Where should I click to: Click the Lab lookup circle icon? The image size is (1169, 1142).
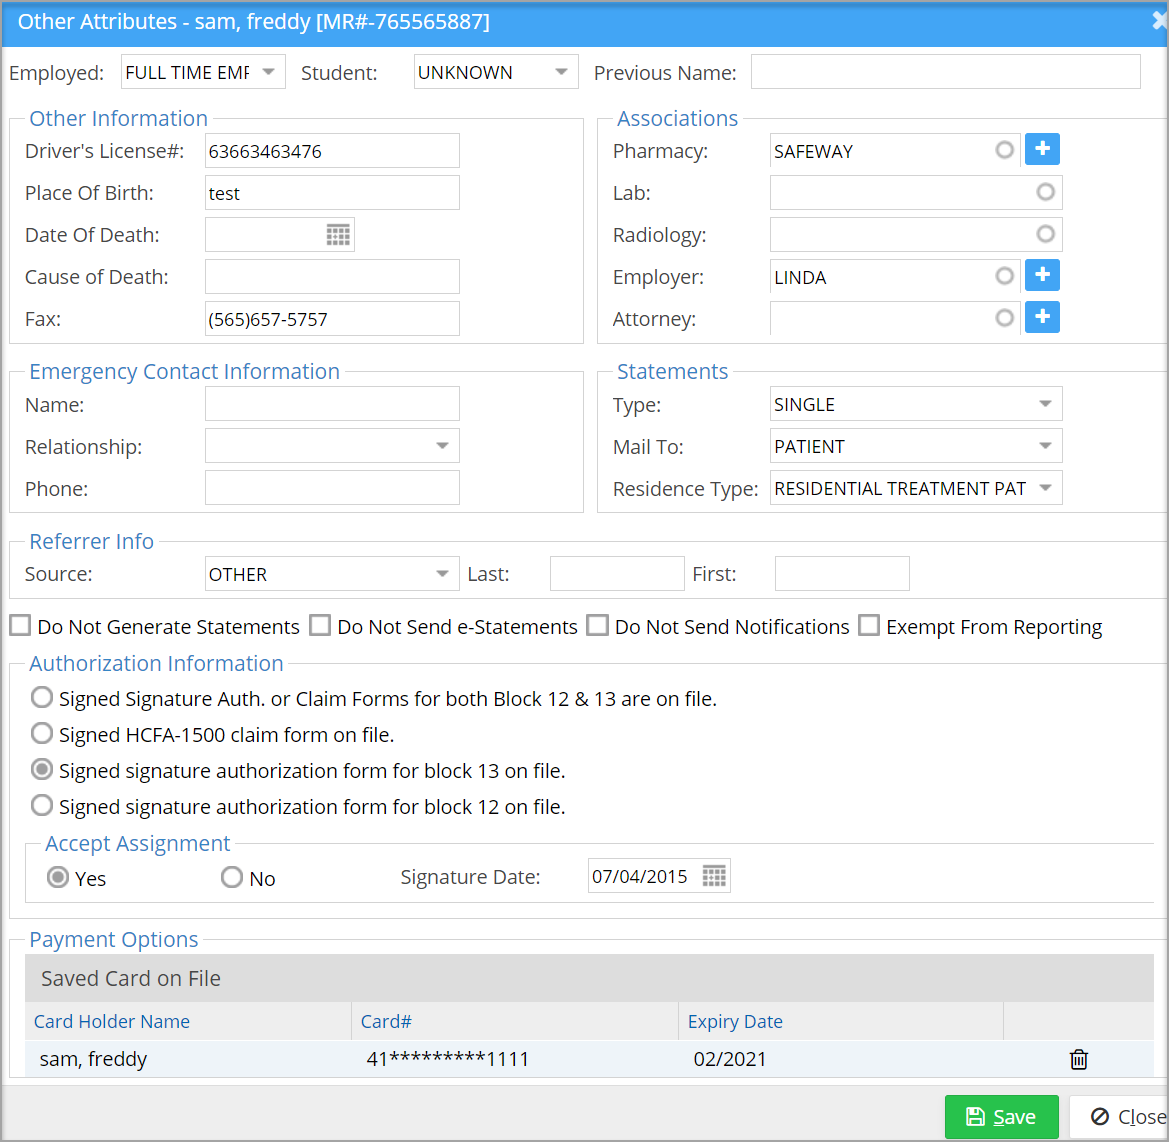point(1045,192)
